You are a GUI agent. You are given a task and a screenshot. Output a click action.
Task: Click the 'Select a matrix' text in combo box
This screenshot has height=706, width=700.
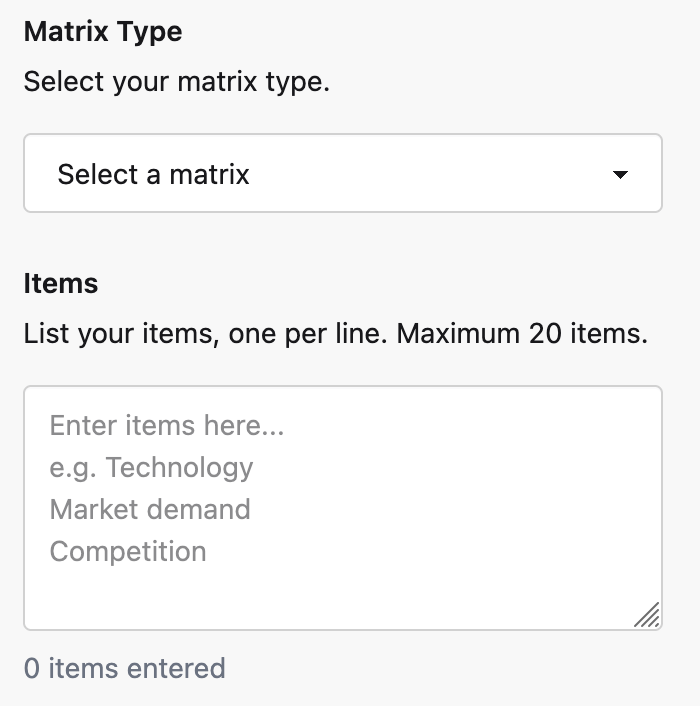[x=153, y=175]
